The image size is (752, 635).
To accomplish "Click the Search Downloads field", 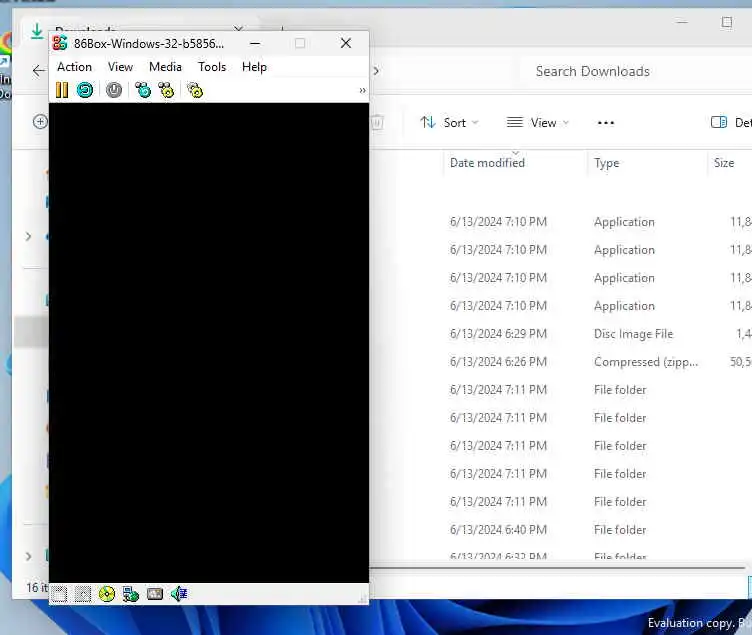I will [636, 71].
